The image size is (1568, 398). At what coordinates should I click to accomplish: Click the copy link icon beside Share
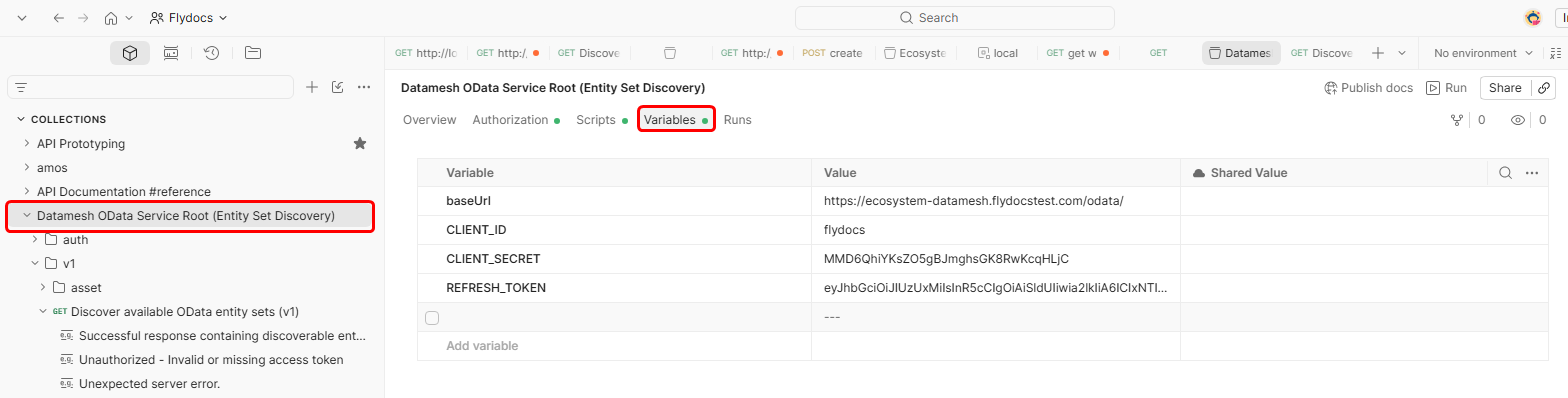[1544, 88]
